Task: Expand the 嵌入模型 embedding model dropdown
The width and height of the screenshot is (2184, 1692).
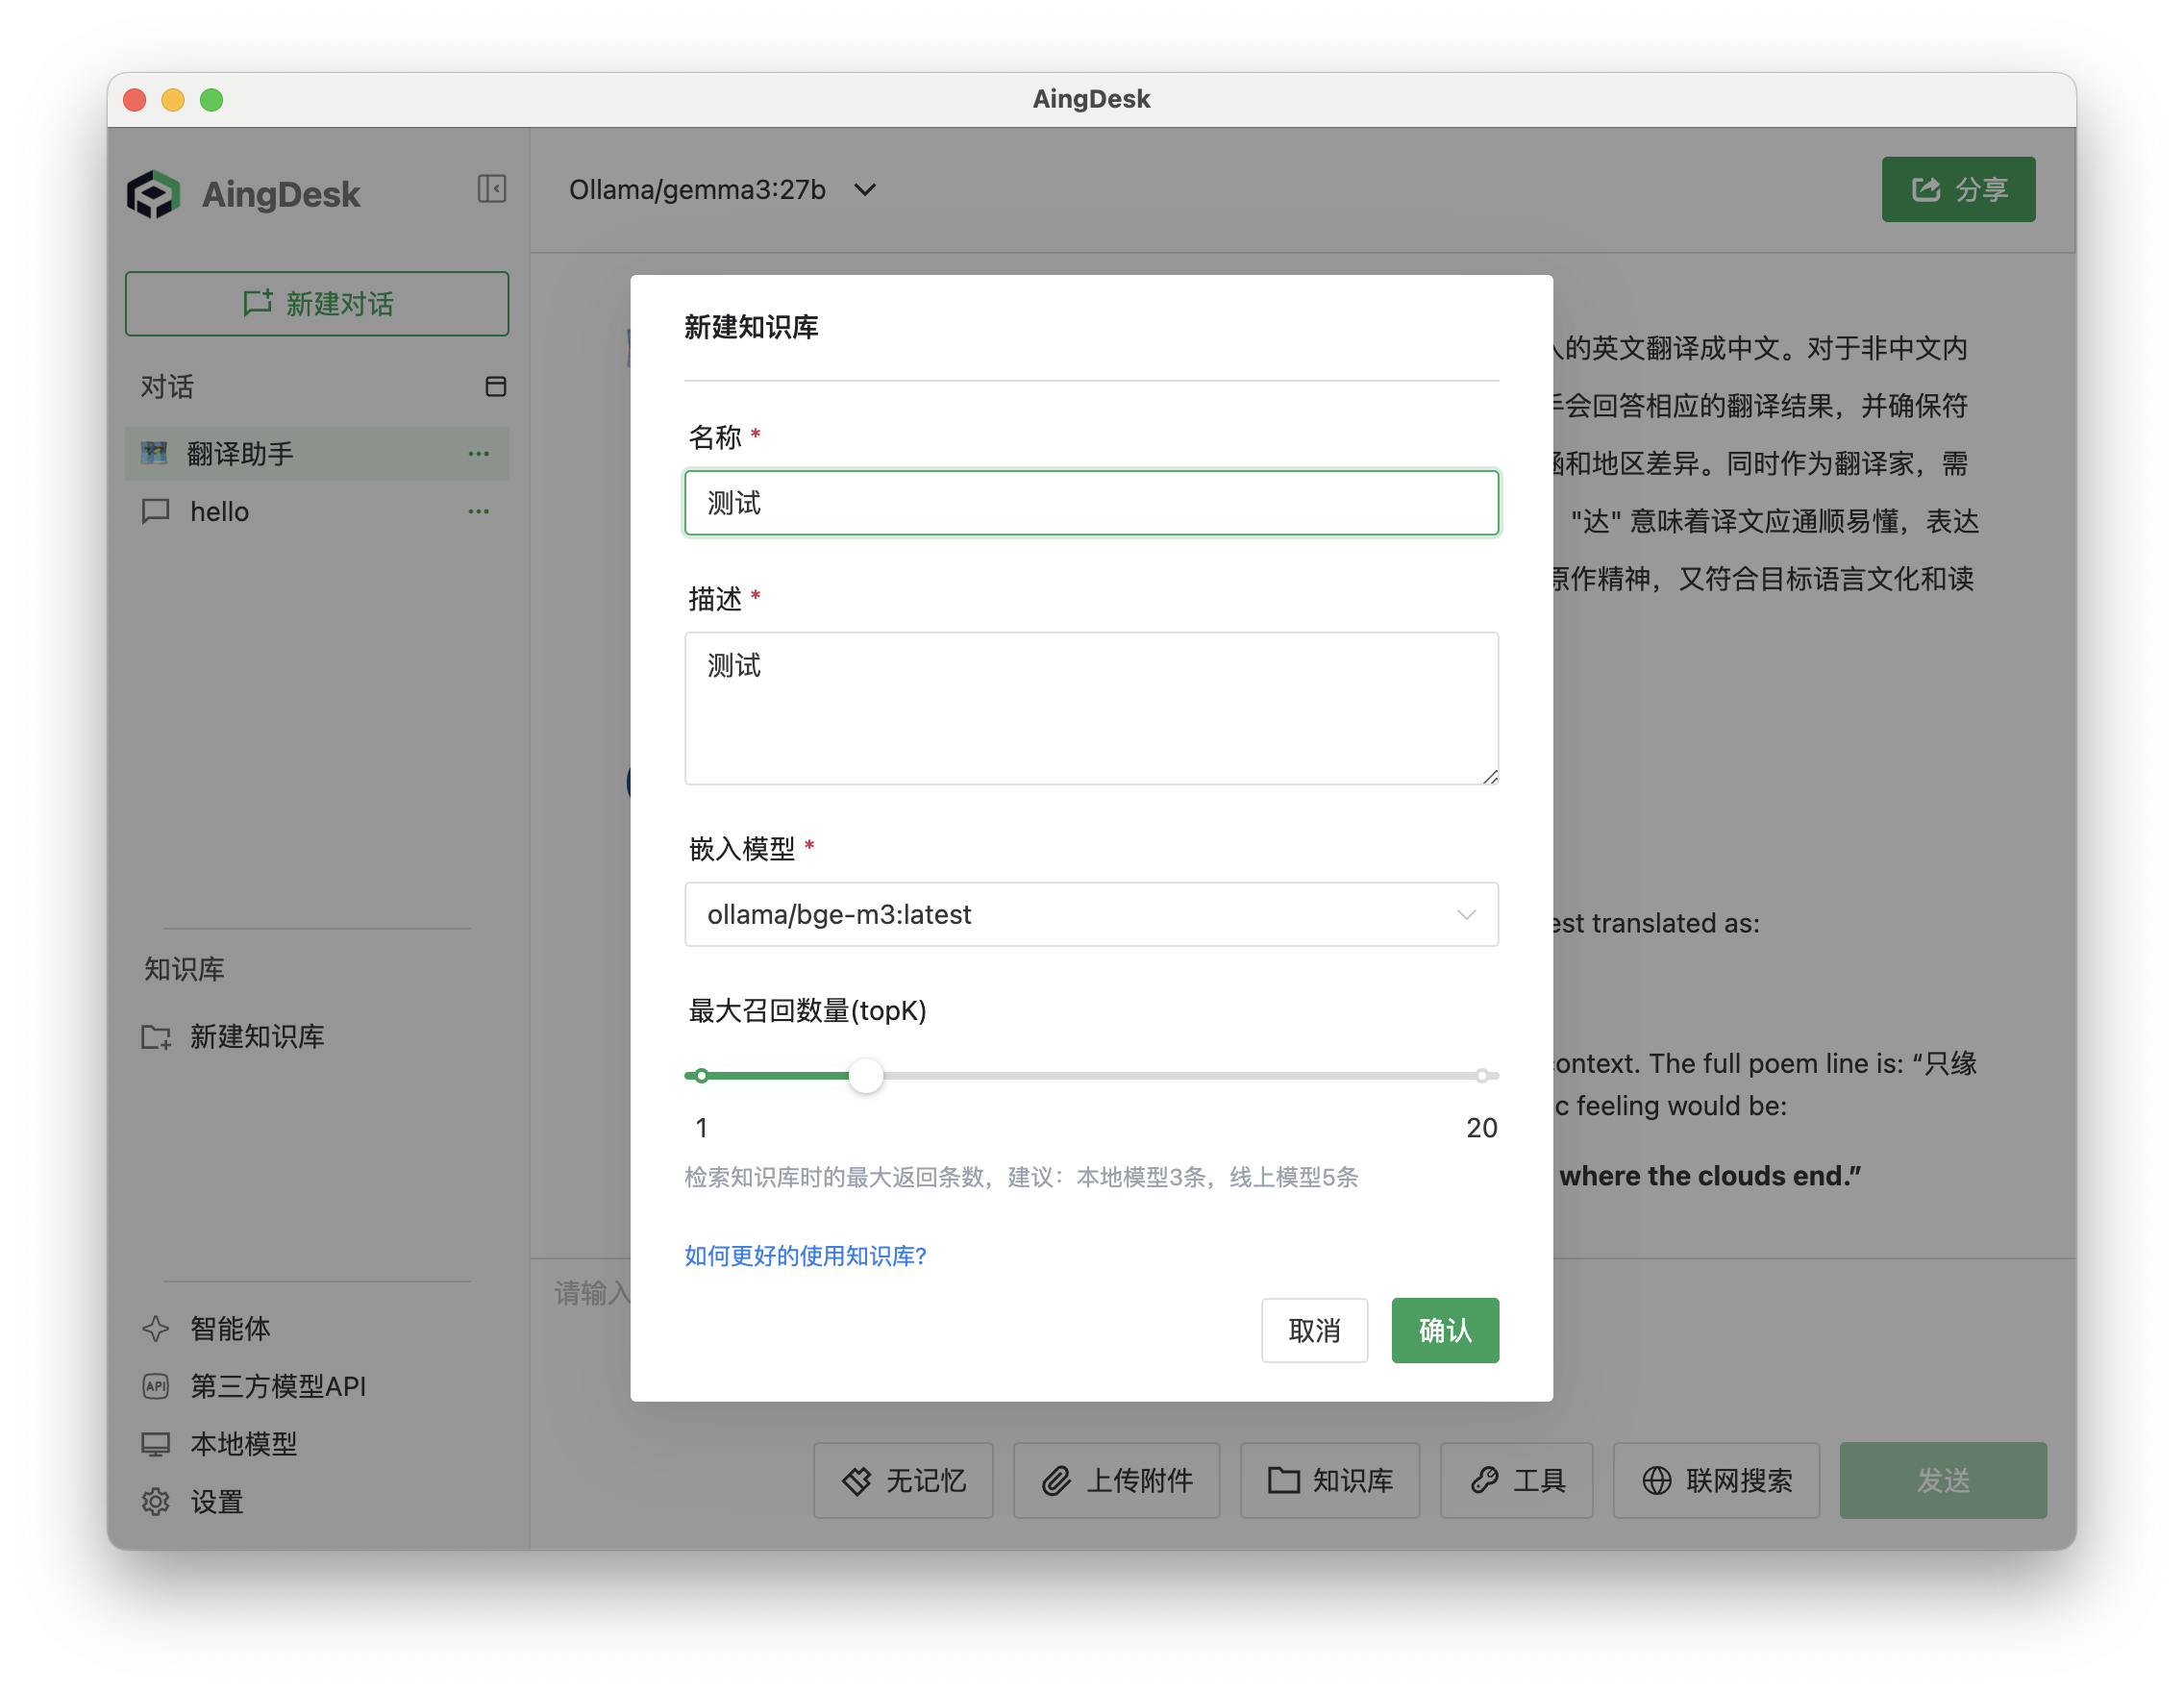Action: click(x=1091, y=915)
